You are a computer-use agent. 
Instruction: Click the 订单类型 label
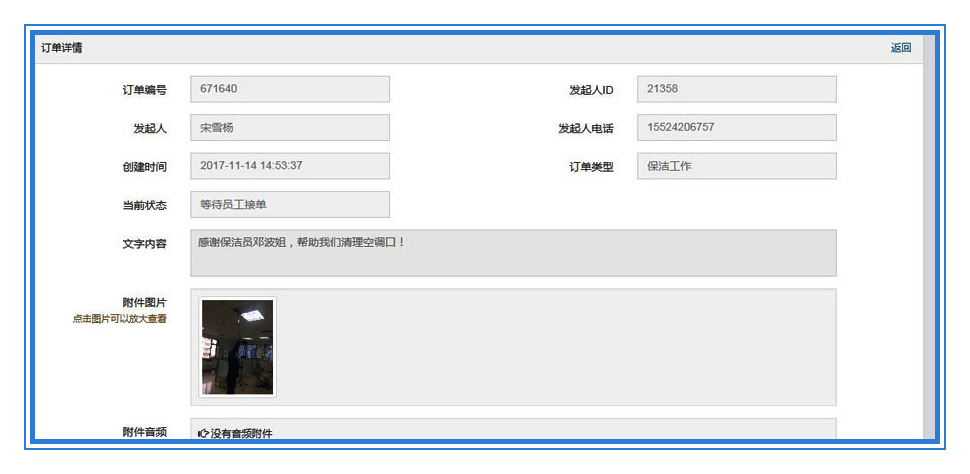(x=591, y=167)
